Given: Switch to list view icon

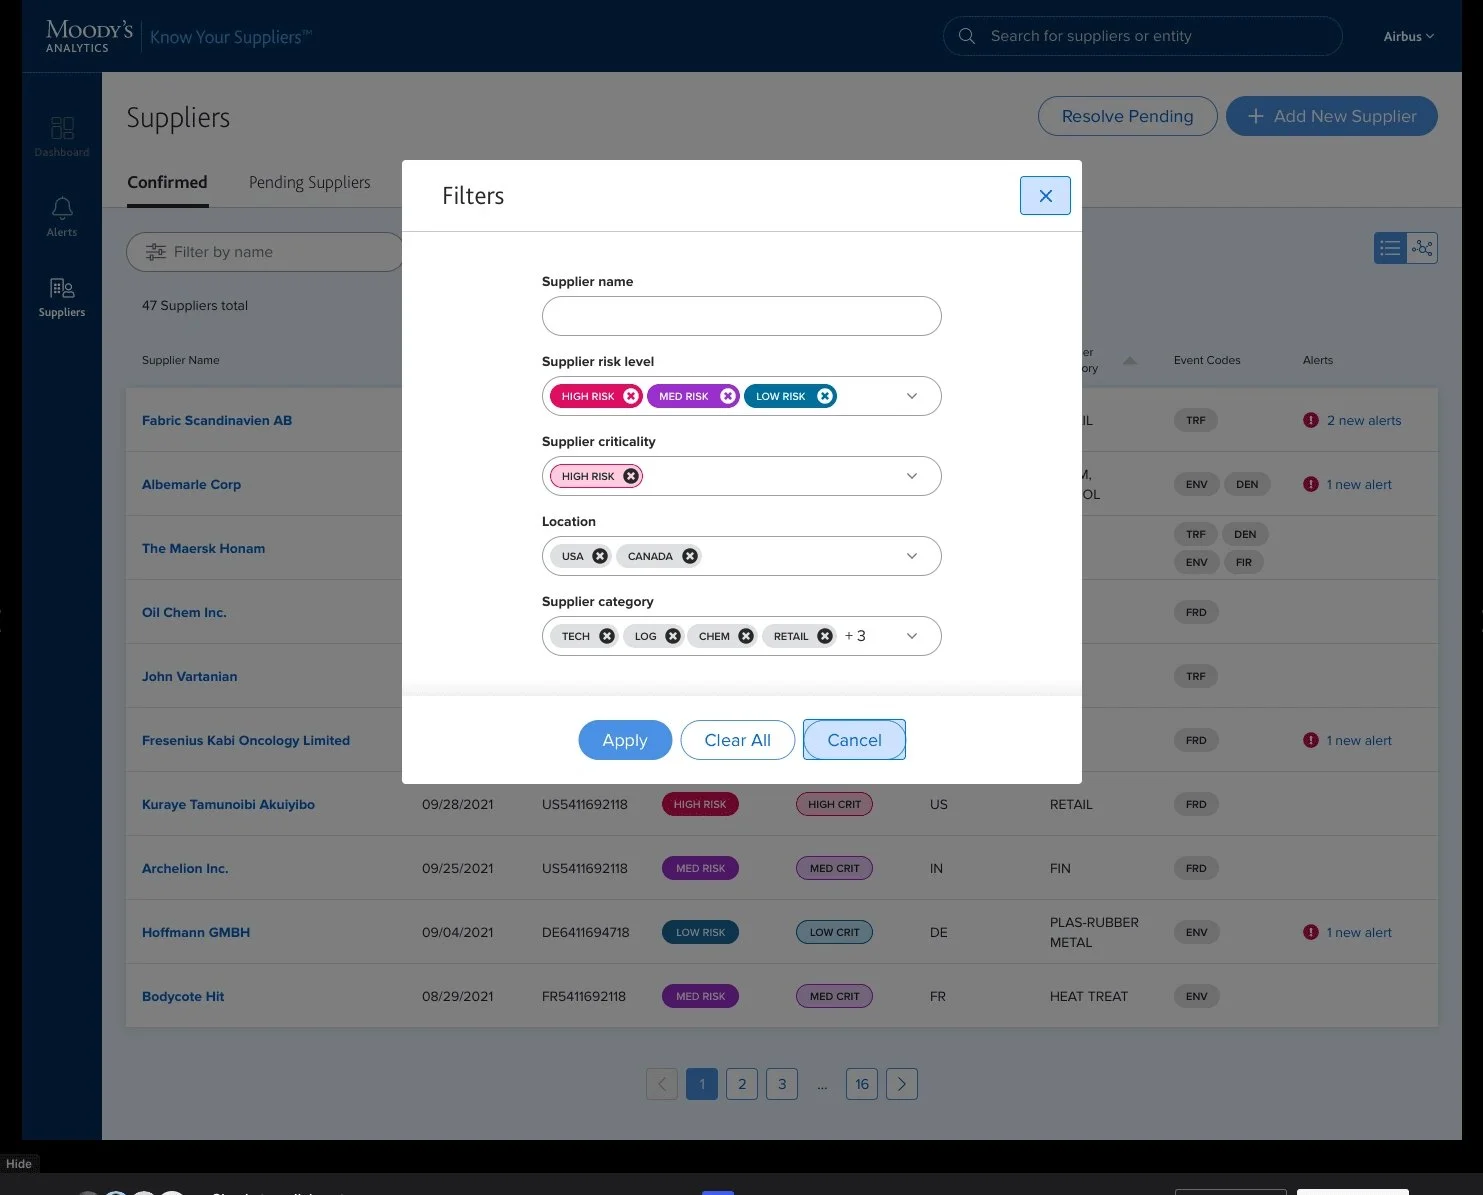Looking at the screenshot, I should 1390,248.
